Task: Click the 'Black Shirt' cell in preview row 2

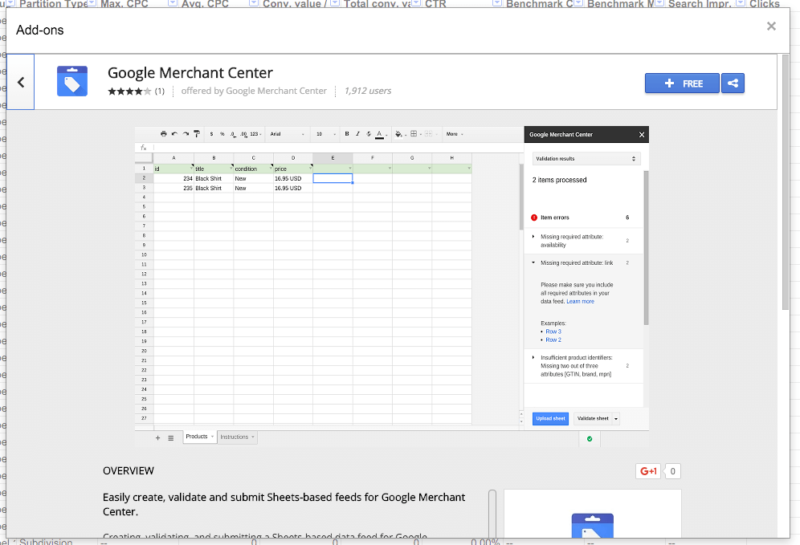Action: coord(214,179)
